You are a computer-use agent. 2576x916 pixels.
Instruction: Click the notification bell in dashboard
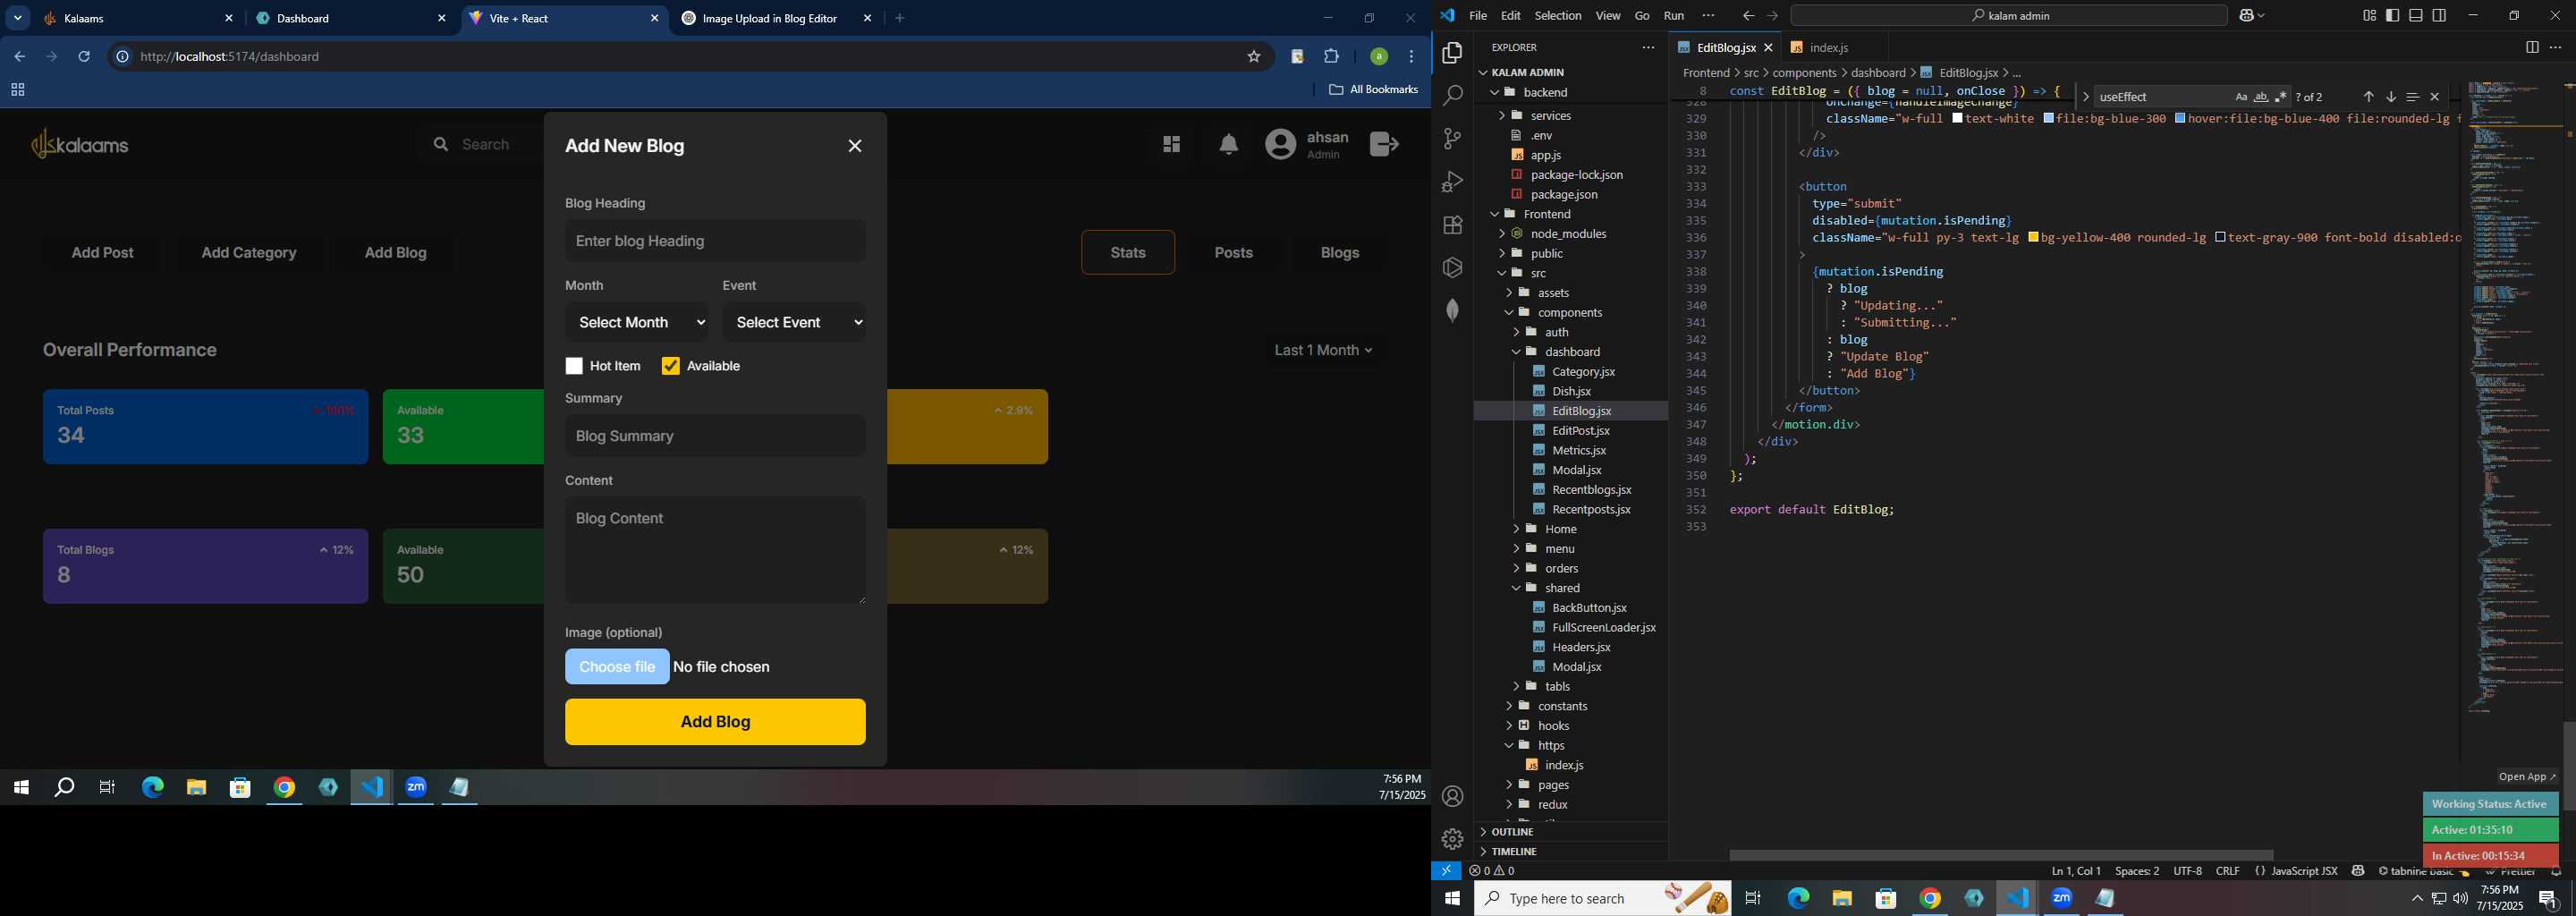tap(1228, 145)
